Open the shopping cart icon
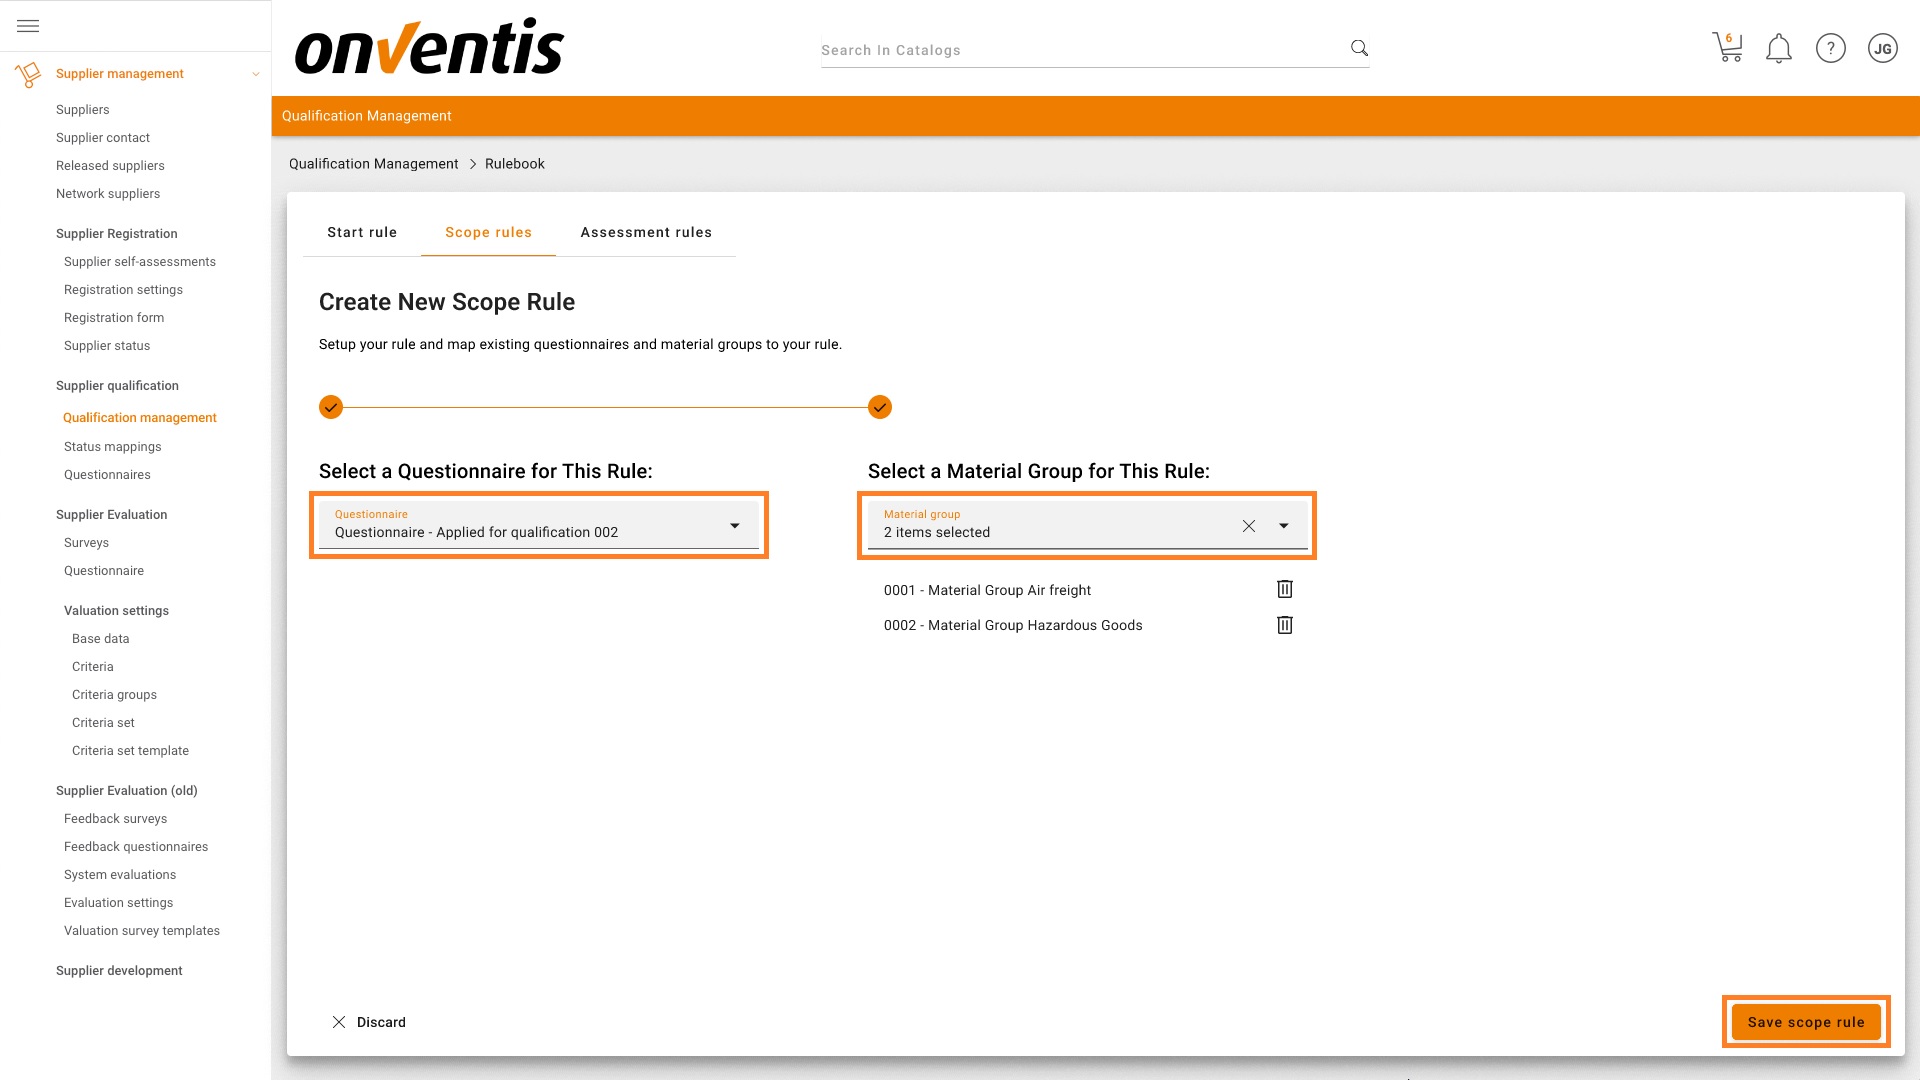 coord(1727,48)
